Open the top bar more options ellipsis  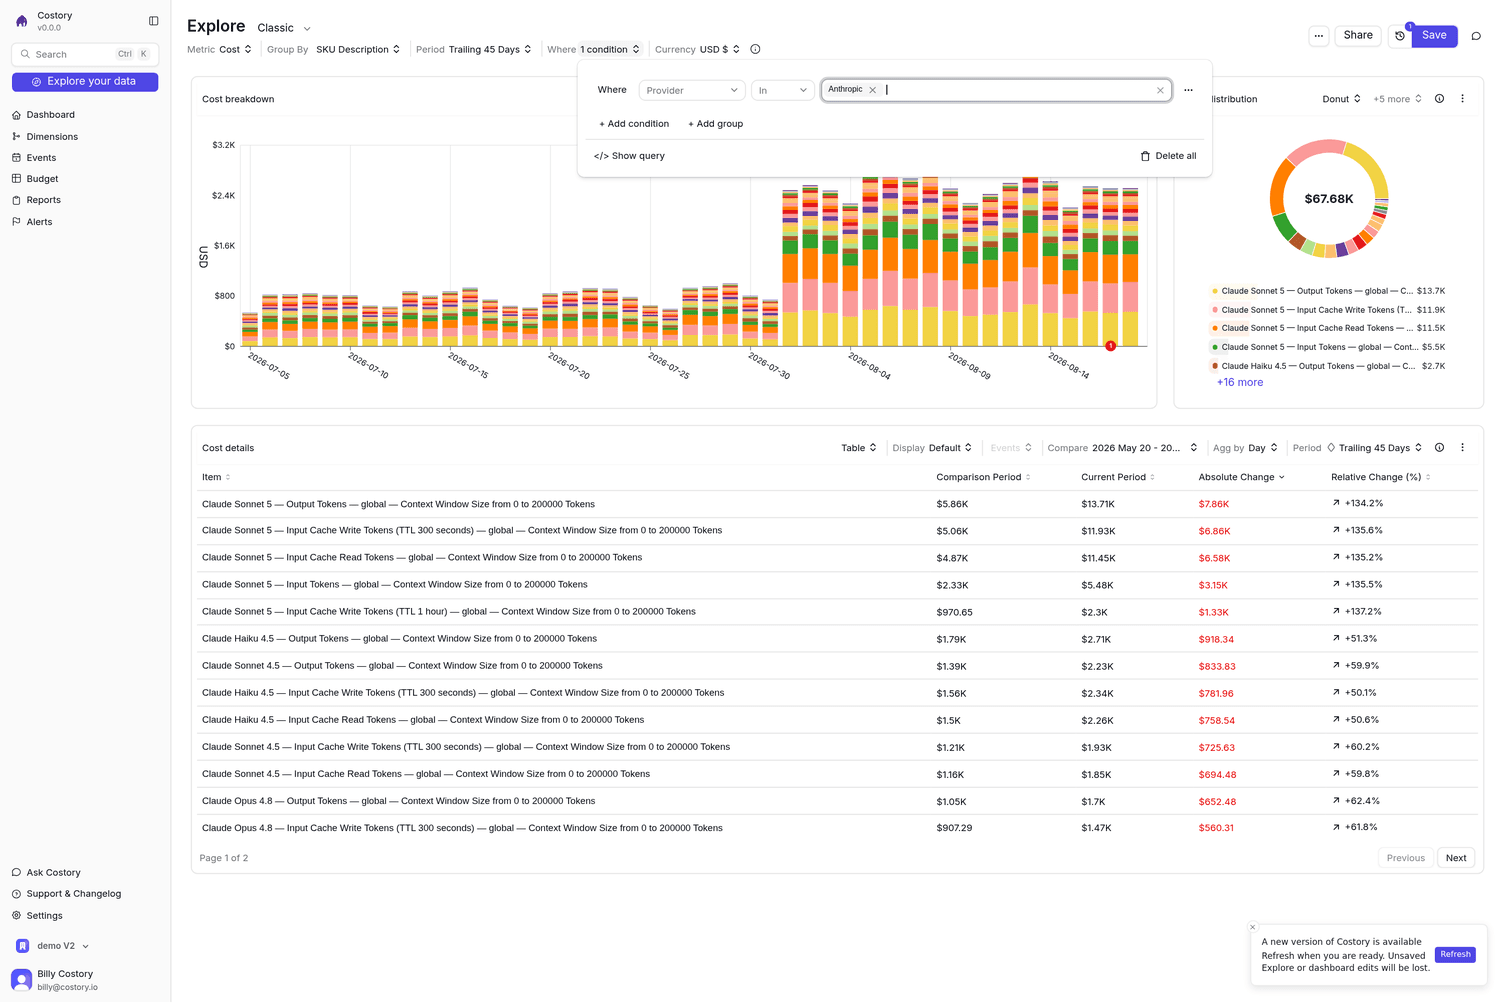pos(1319,36)
